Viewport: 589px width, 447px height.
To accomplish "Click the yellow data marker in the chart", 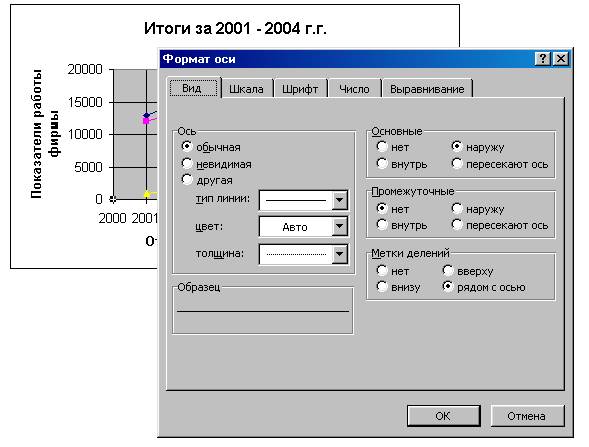I will (x=147, y=194).
